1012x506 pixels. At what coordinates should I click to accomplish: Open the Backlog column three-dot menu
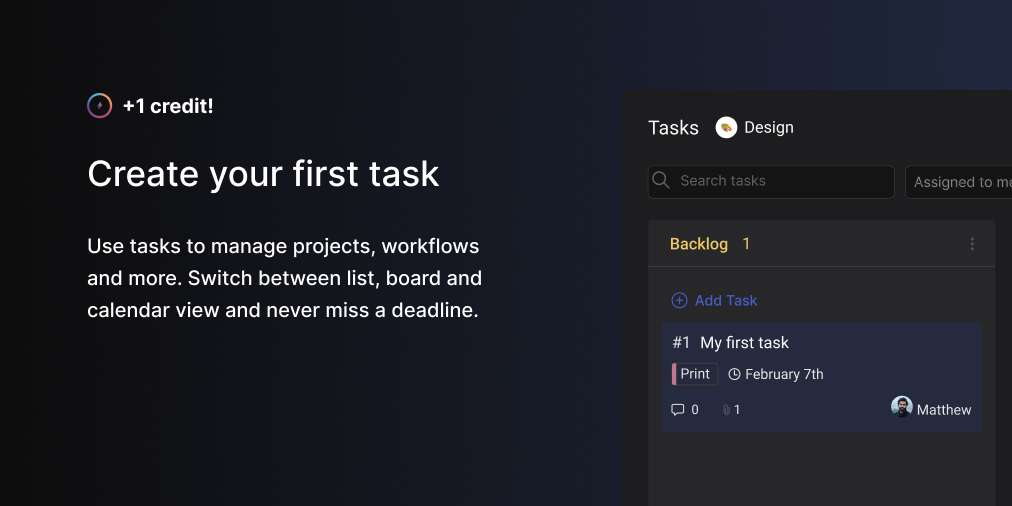pyautogui.click(x=972, y=244)
